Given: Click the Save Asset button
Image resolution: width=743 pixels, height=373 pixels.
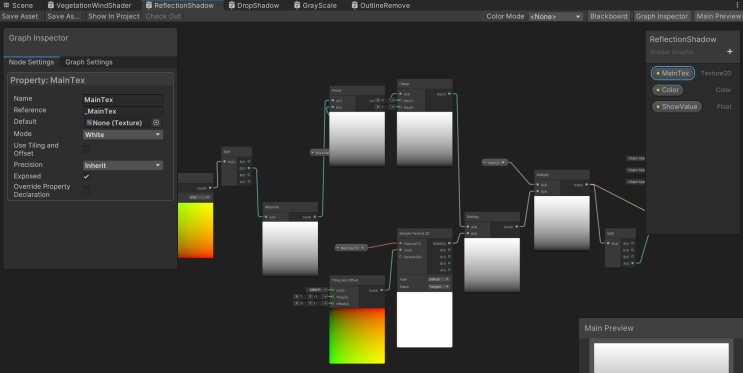Looking at the screenshot, I should (x=20, y=16).
